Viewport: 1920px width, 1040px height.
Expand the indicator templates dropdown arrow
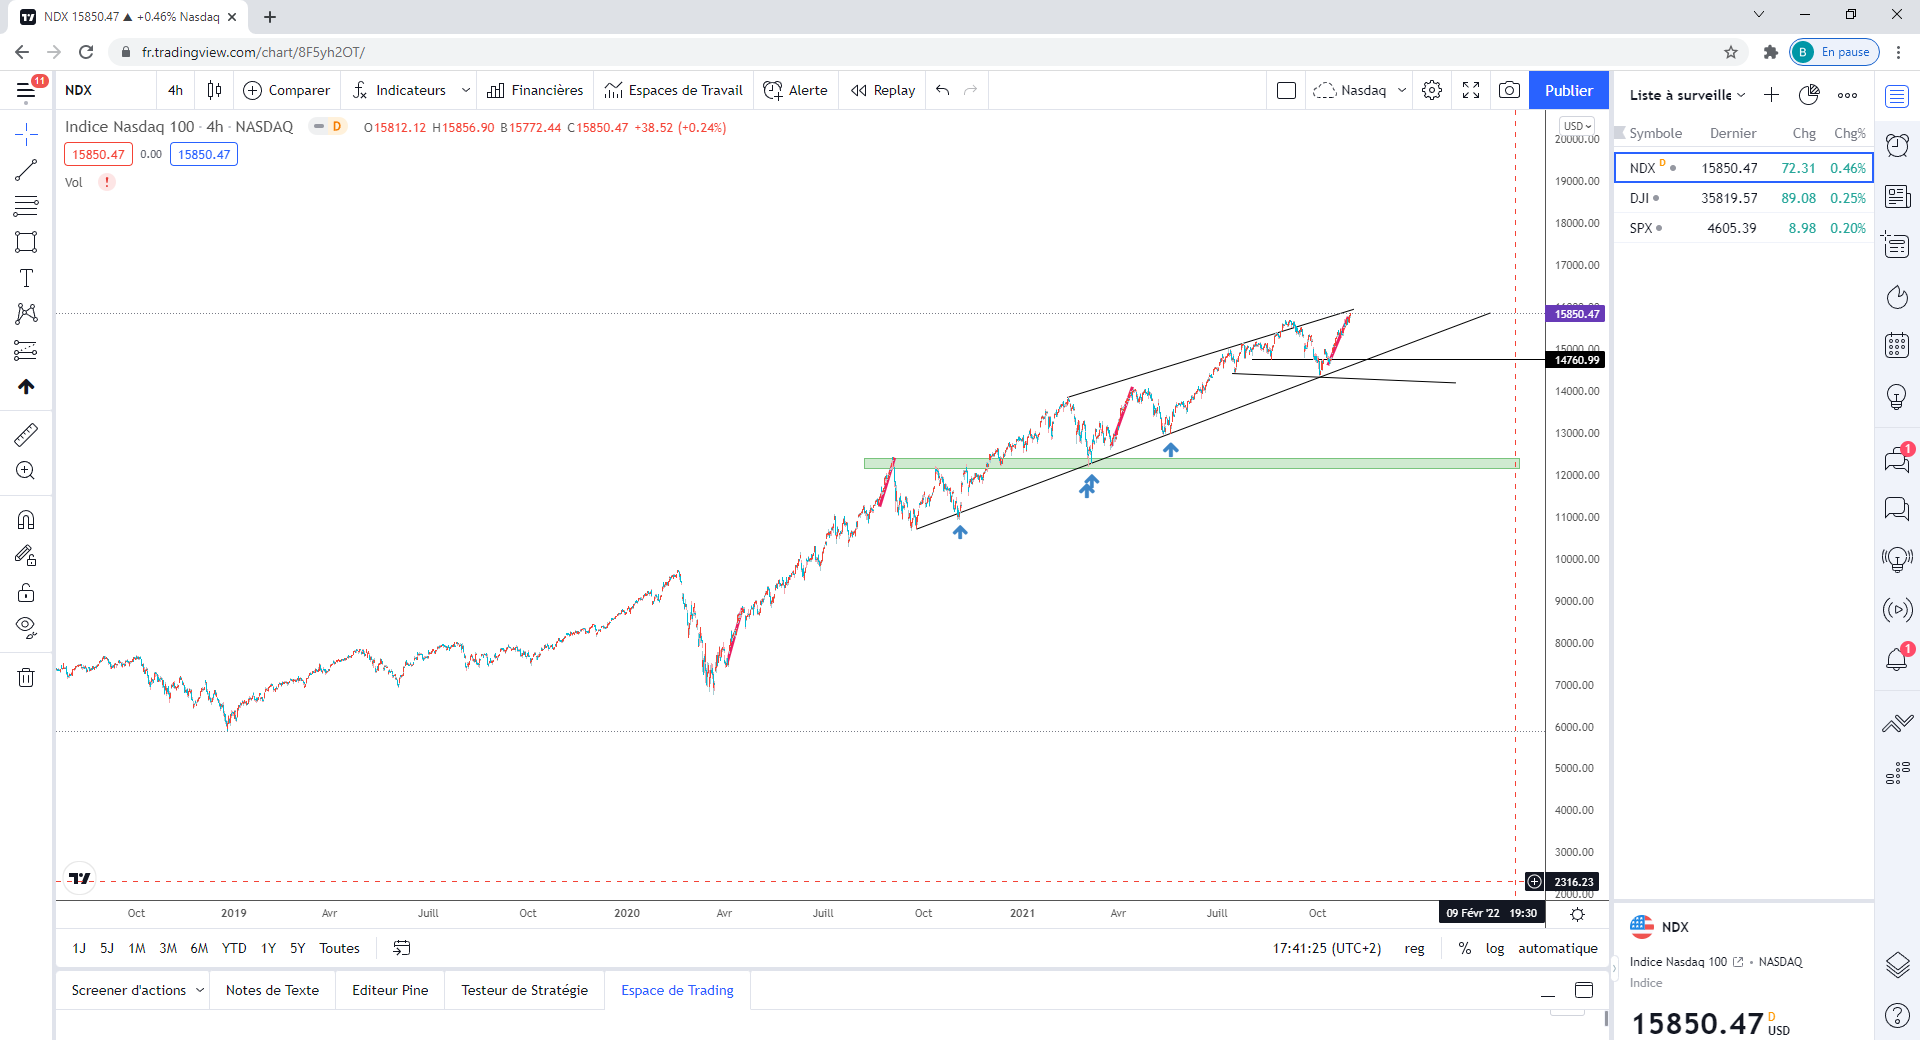point(465,91)
